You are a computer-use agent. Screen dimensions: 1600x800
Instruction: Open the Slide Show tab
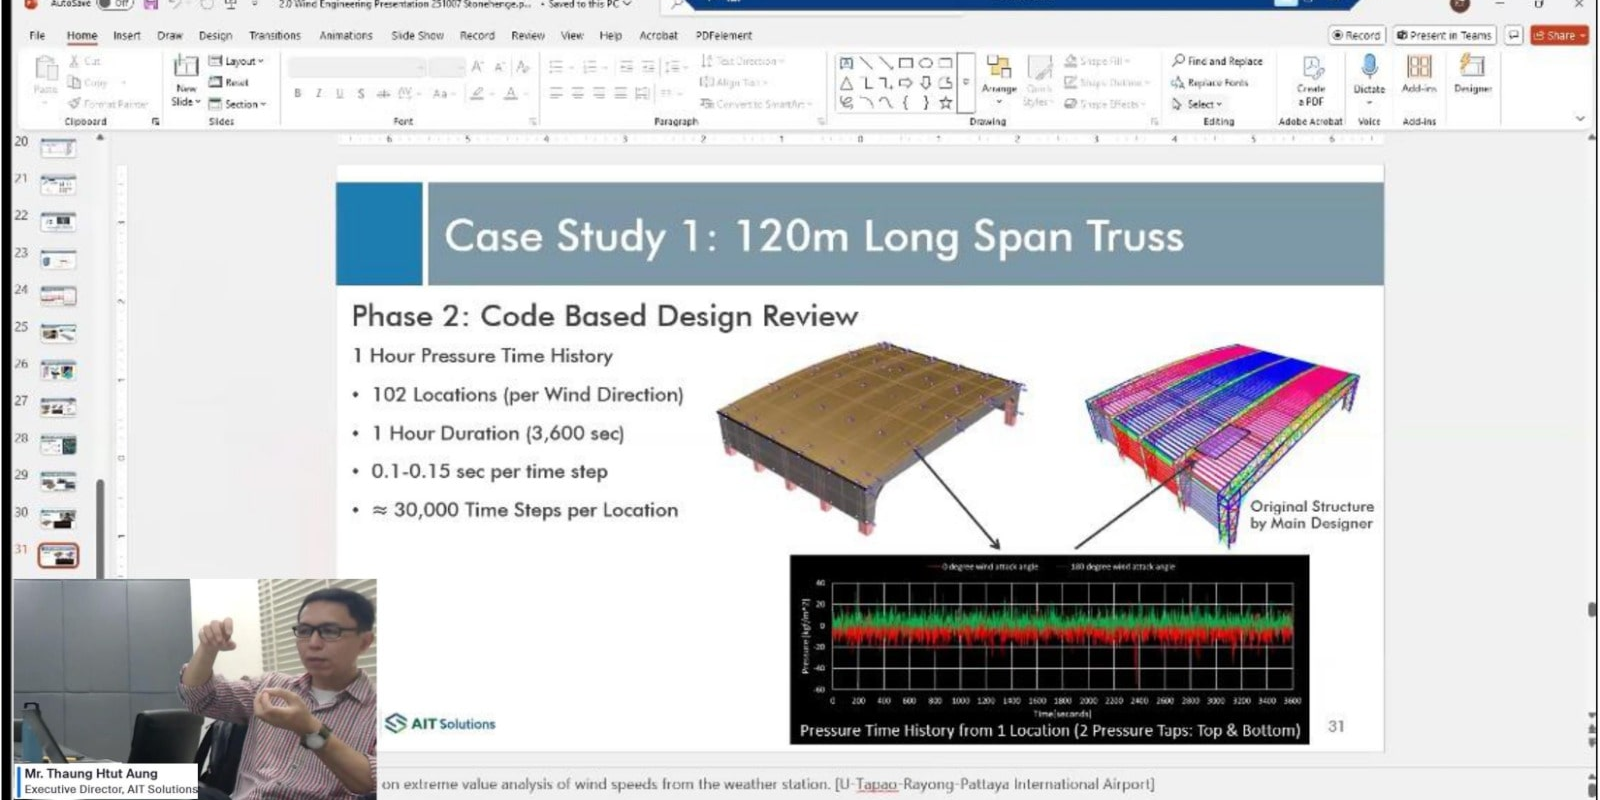417,35
